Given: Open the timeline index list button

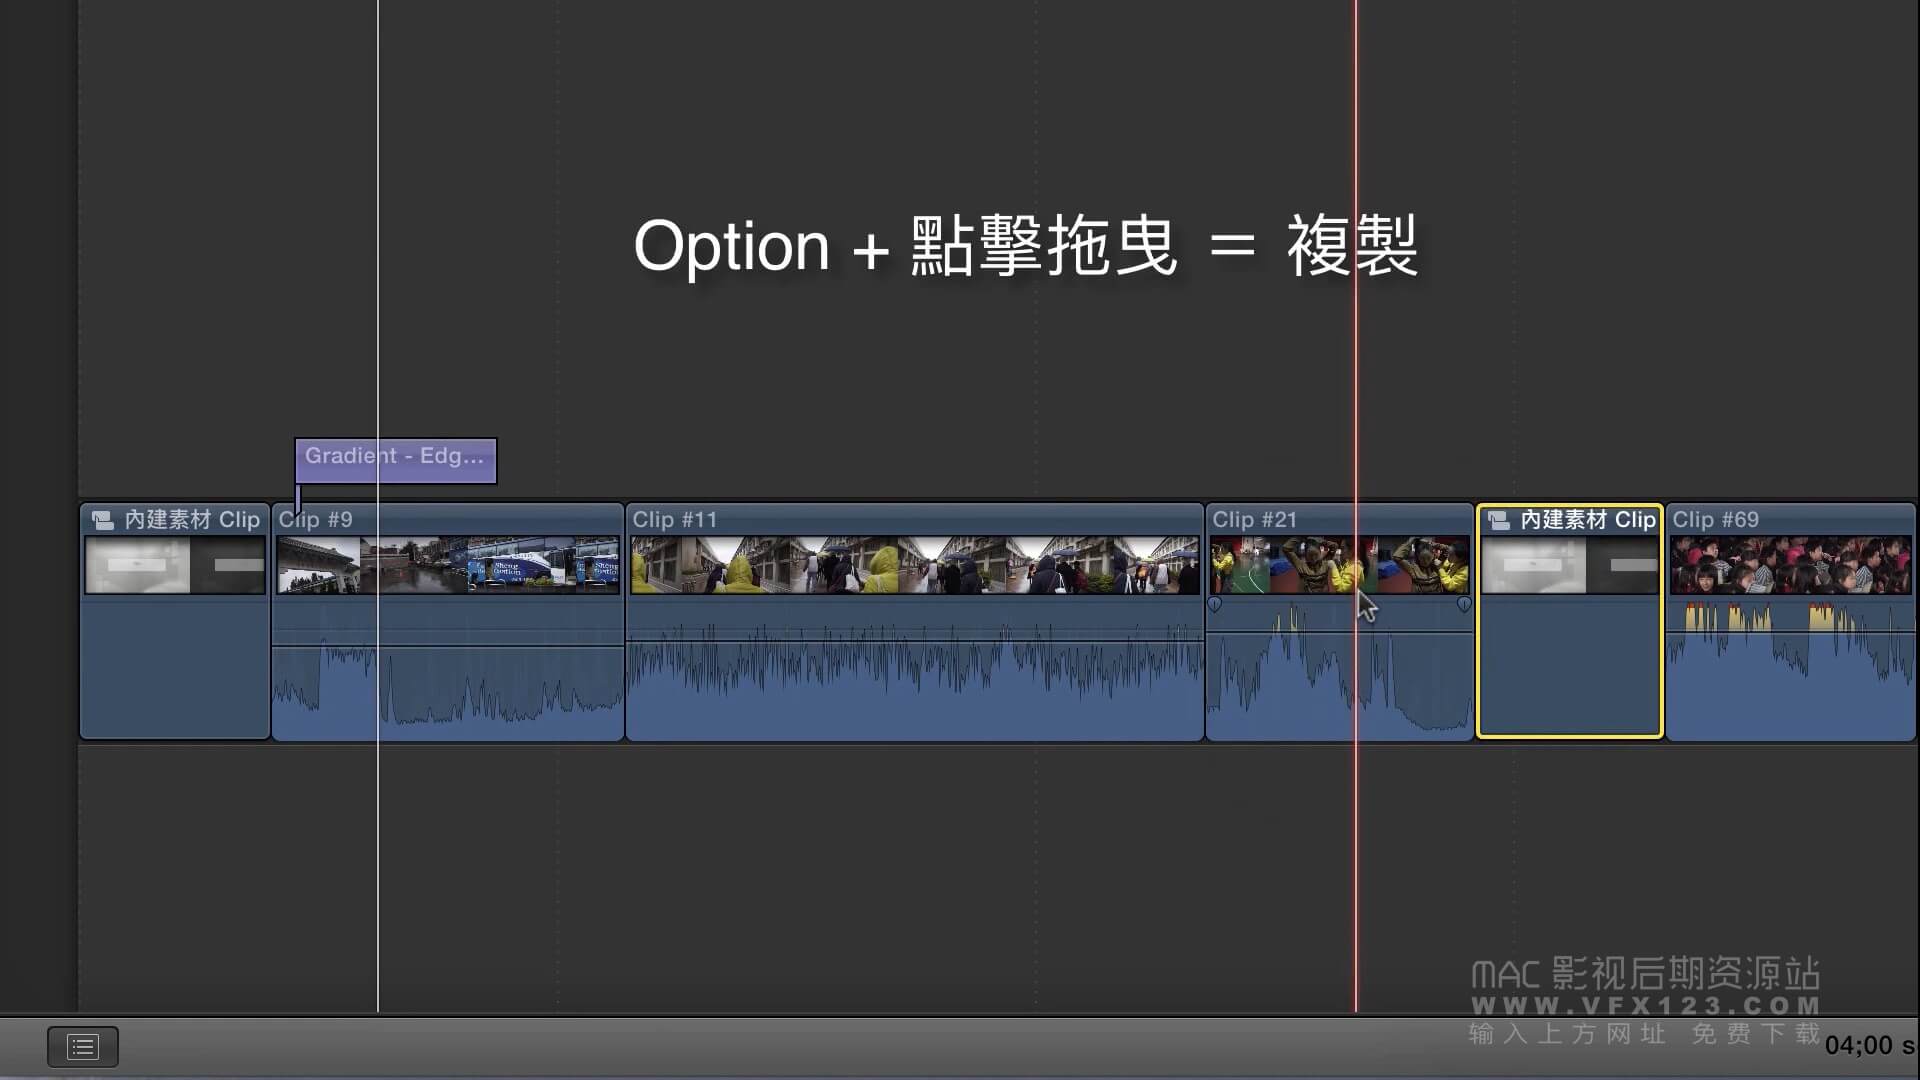Looking at the screenshot, I should [x=83, y=1046].
